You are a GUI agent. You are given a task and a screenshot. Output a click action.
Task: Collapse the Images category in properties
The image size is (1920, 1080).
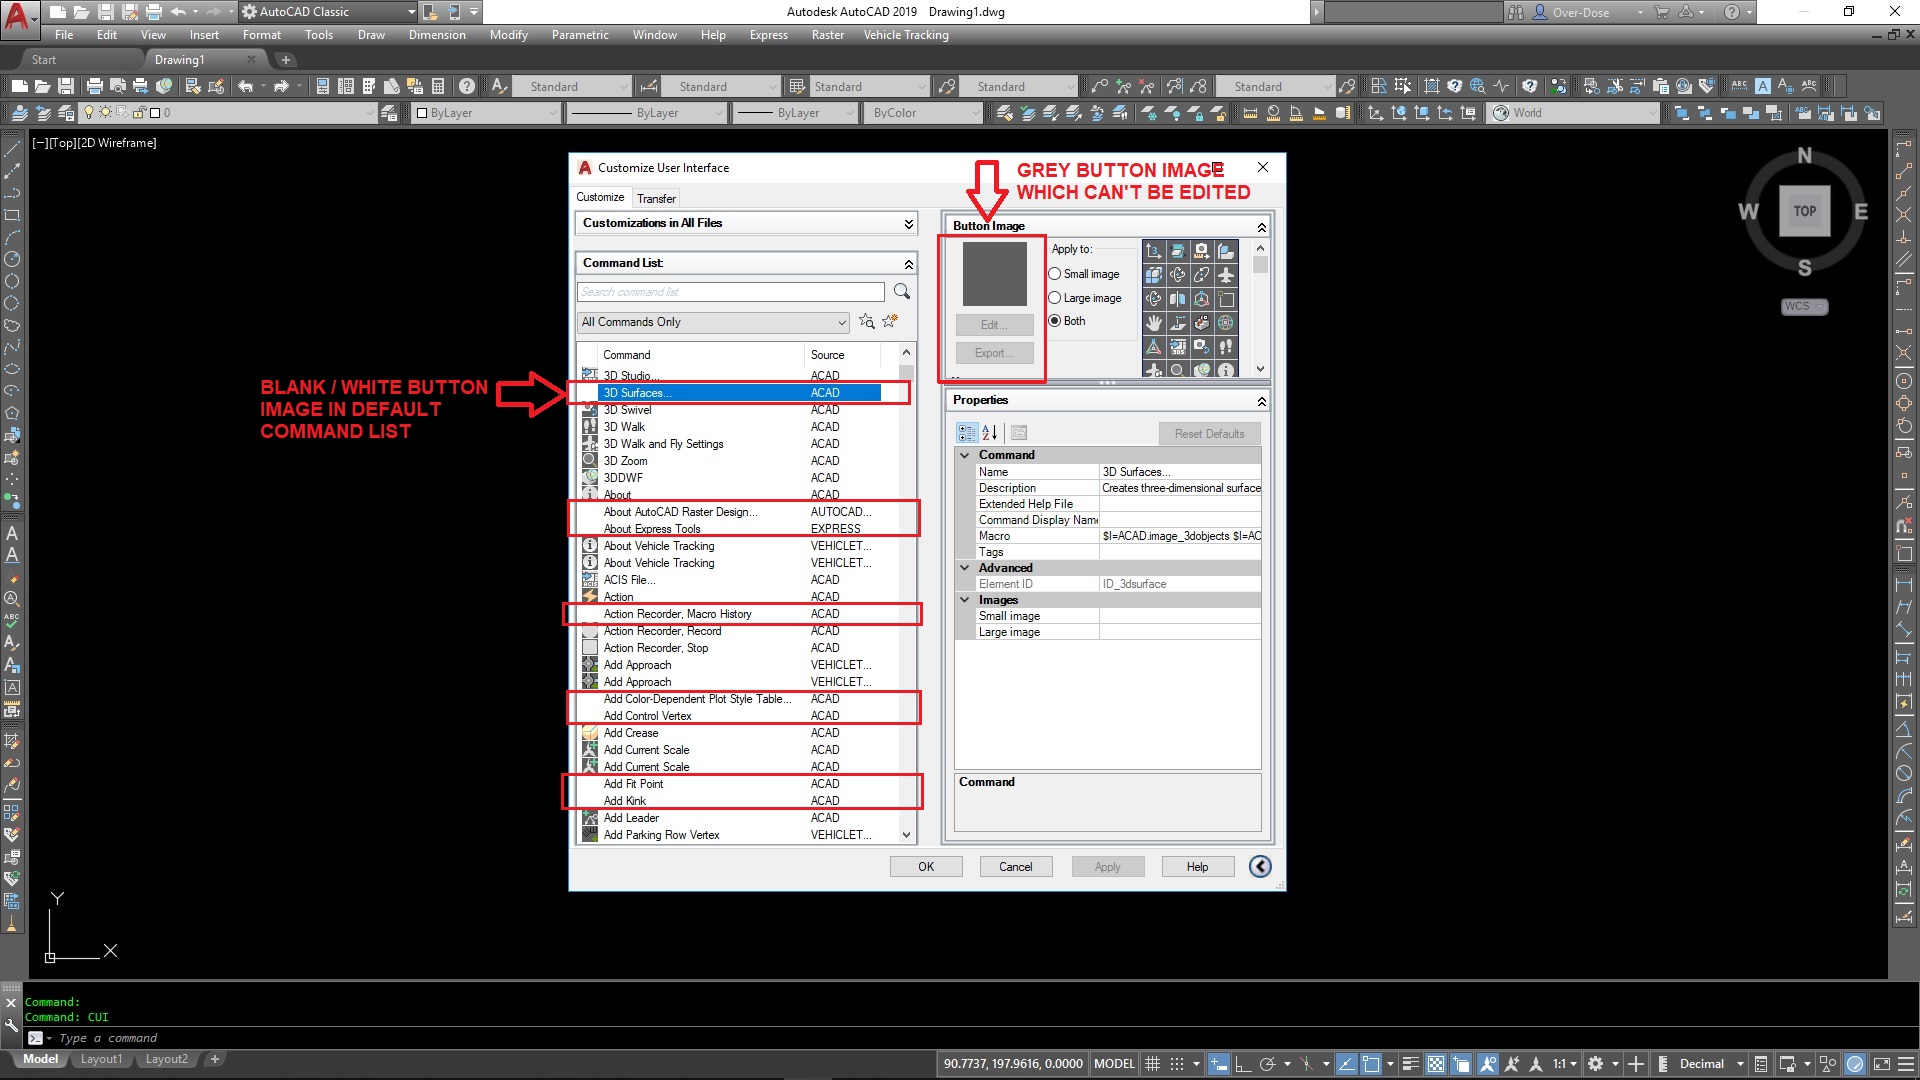[x=965, y=600]
